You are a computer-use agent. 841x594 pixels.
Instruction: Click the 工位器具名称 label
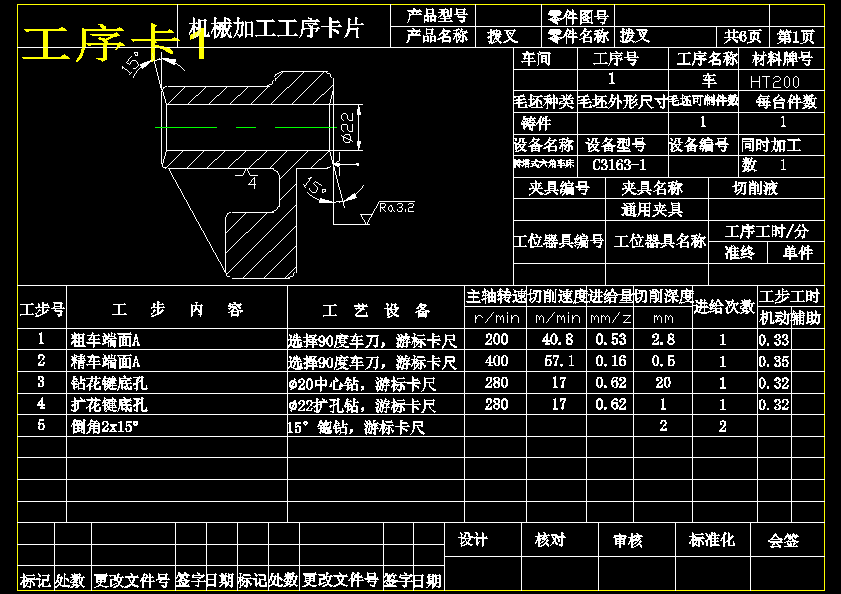(x=659, y=241)
